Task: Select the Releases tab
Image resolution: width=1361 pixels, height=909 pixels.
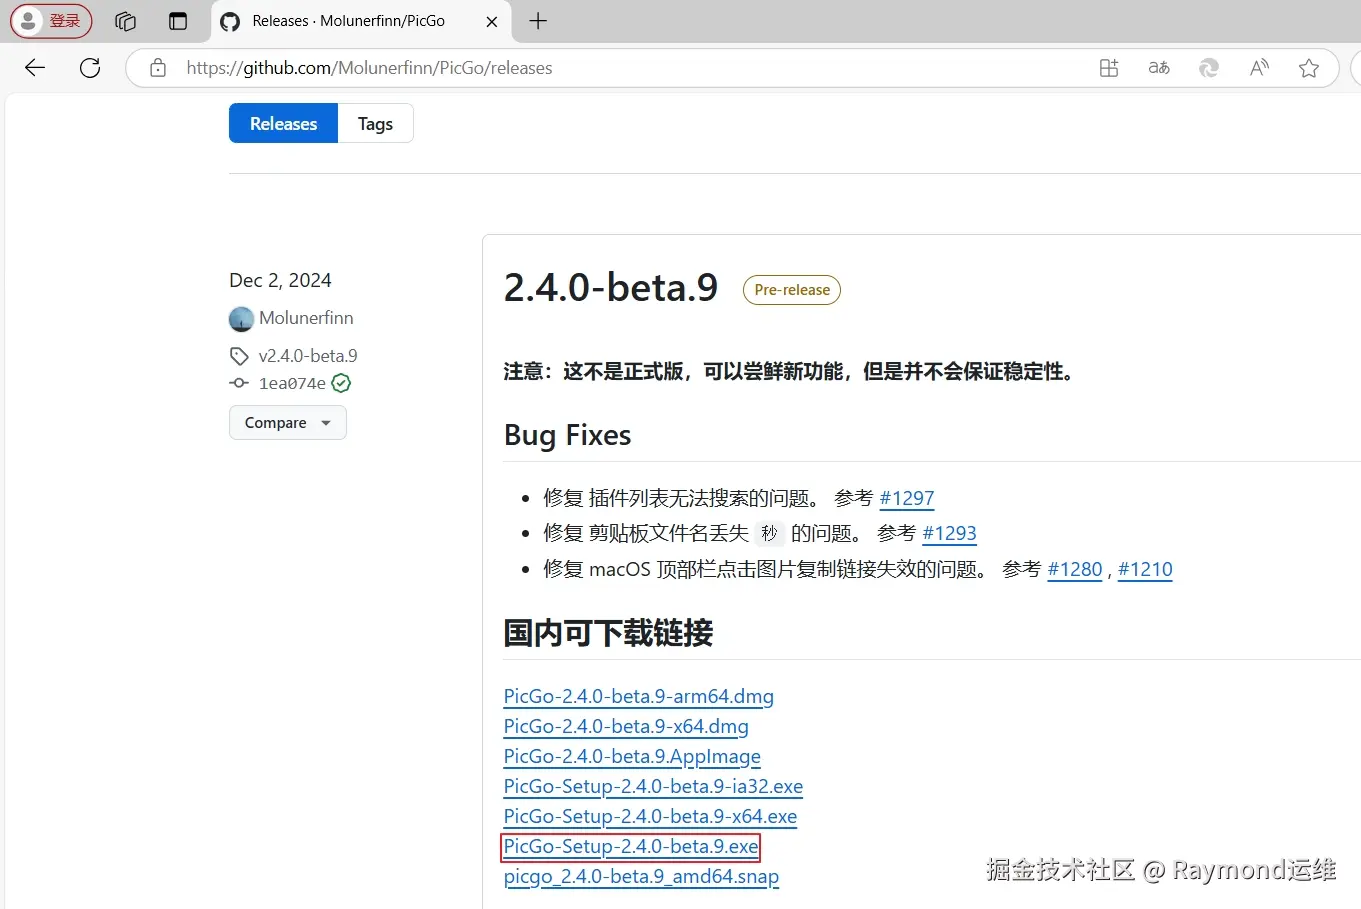Action: click(x=283, y=124)
